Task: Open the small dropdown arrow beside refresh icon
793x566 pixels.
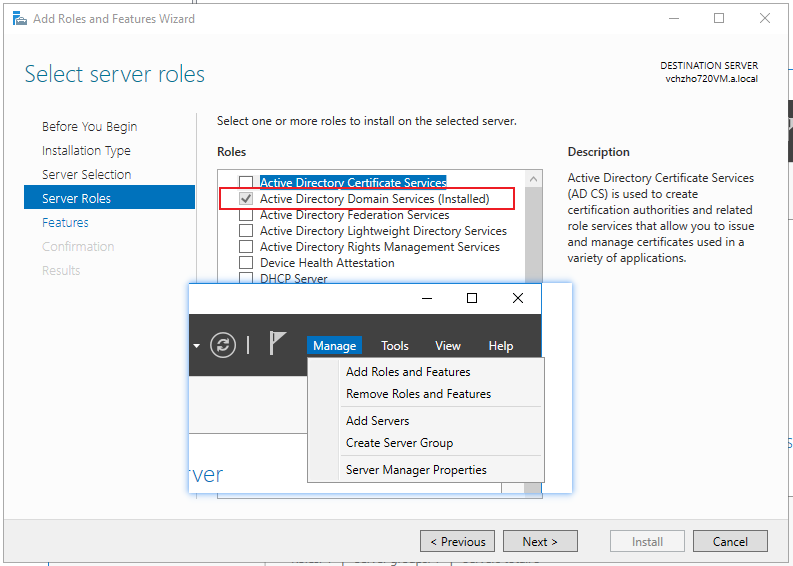Action: [x=197, y=346]
